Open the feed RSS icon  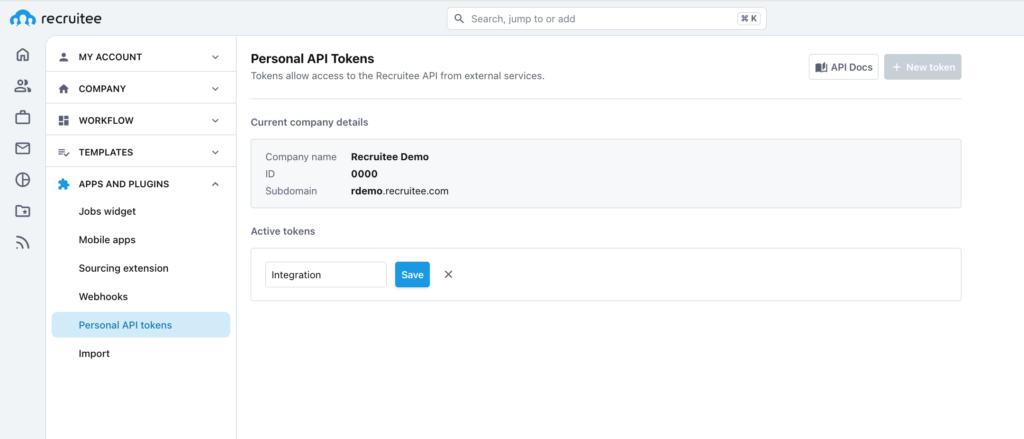[23, 243]
